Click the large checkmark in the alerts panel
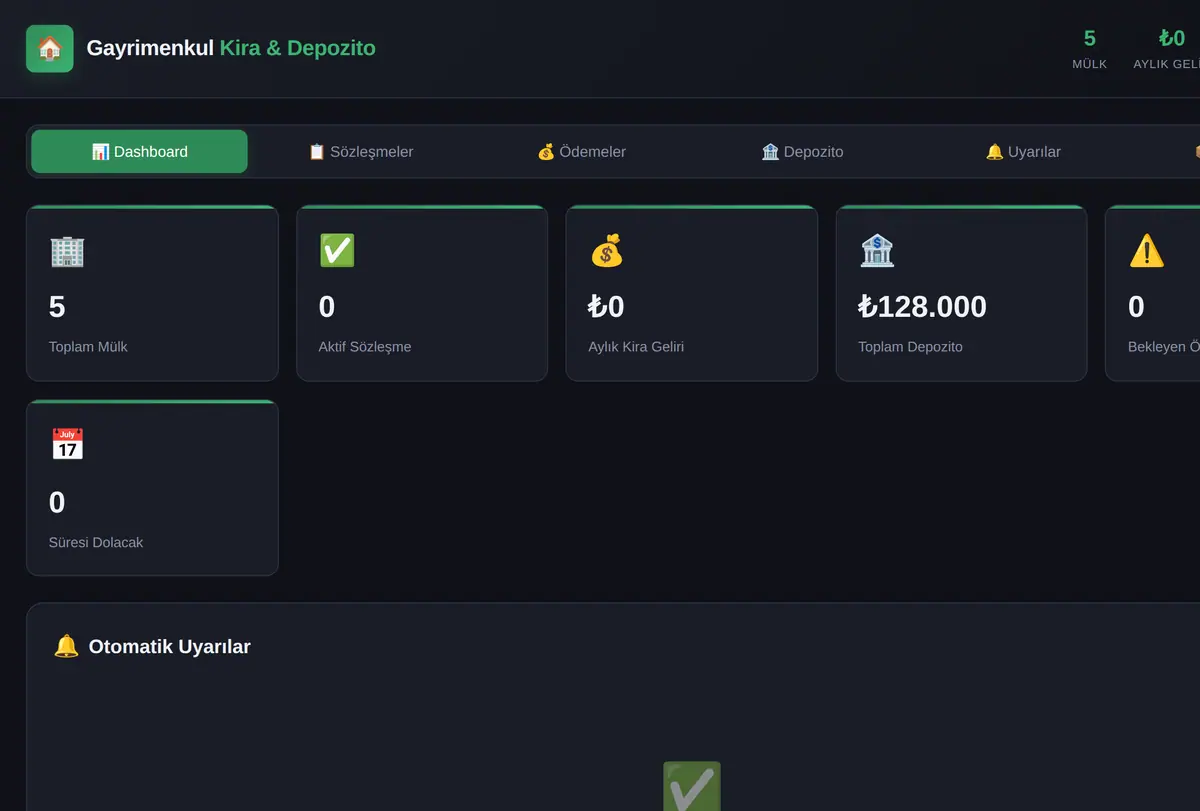The height and width of the screenshot is (811, 1200). (691, 786)
